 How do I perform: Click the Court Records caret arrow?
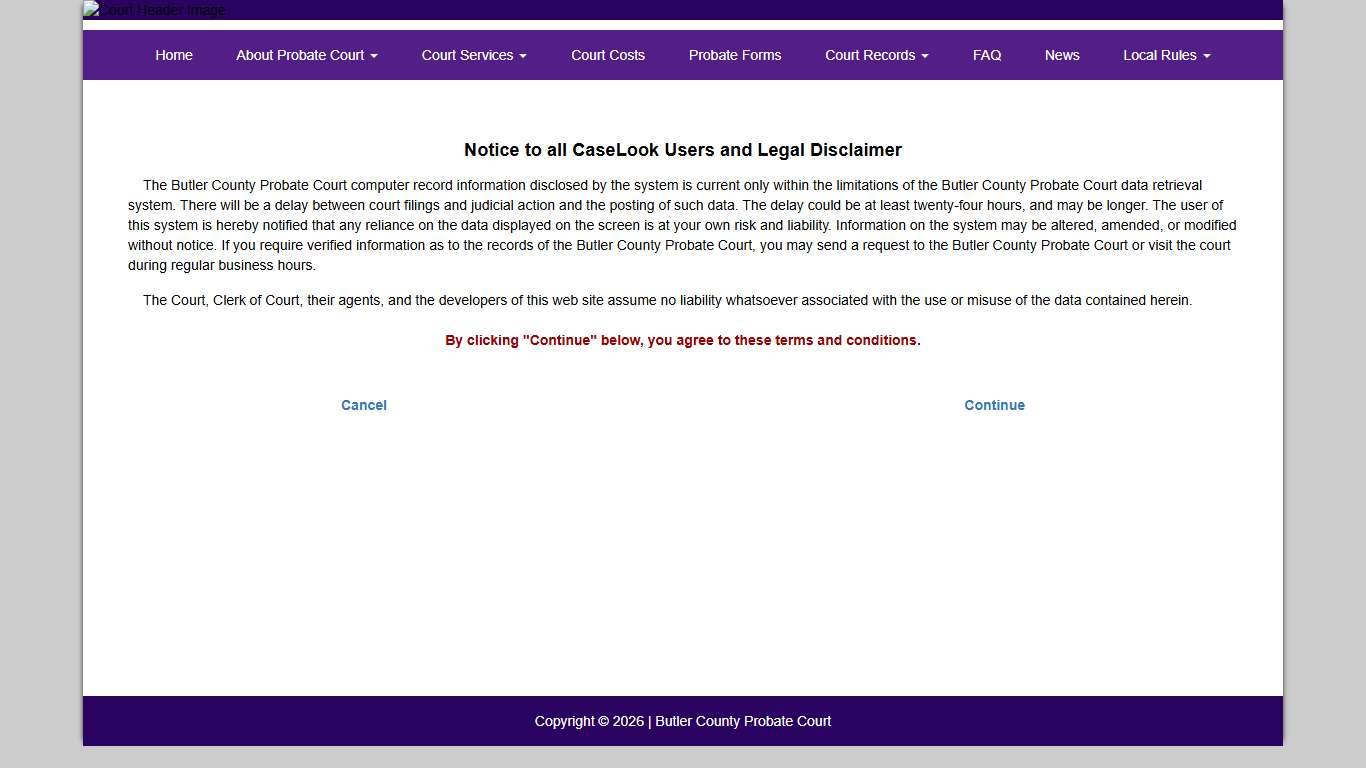pyautogui.click(x=925, y=55)
